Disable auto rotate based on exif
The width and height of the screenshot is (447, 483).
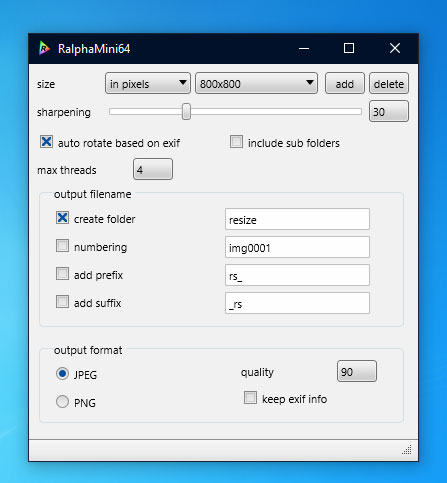[x=46, y=142]
